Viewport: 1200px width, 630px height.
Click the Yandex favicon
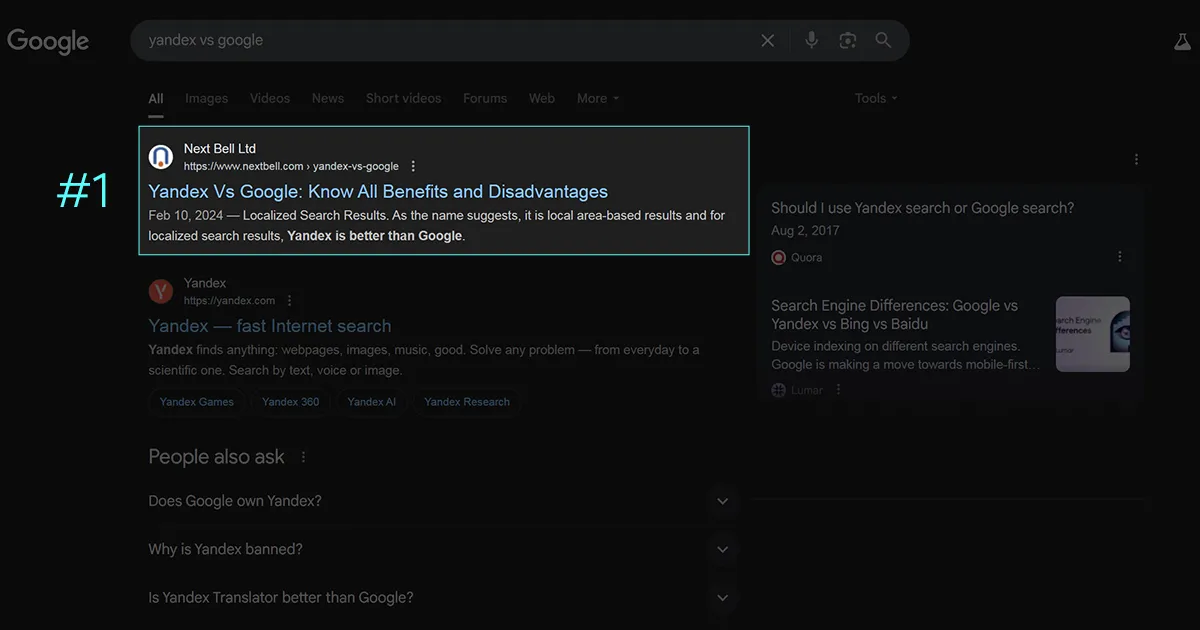161,291
